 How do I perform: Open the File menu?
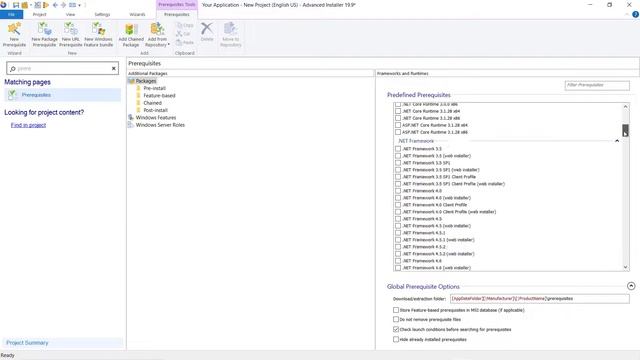11,14
